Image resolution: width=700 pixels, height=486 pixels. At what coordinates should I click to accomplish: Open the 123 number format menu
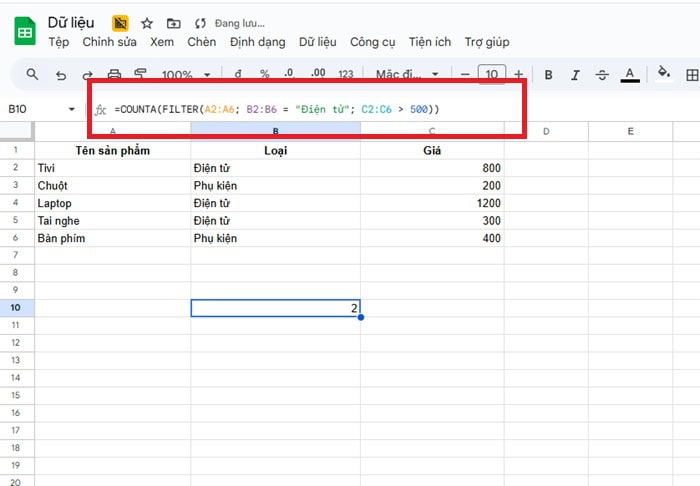pyautogui.click(x=346, y=74)
